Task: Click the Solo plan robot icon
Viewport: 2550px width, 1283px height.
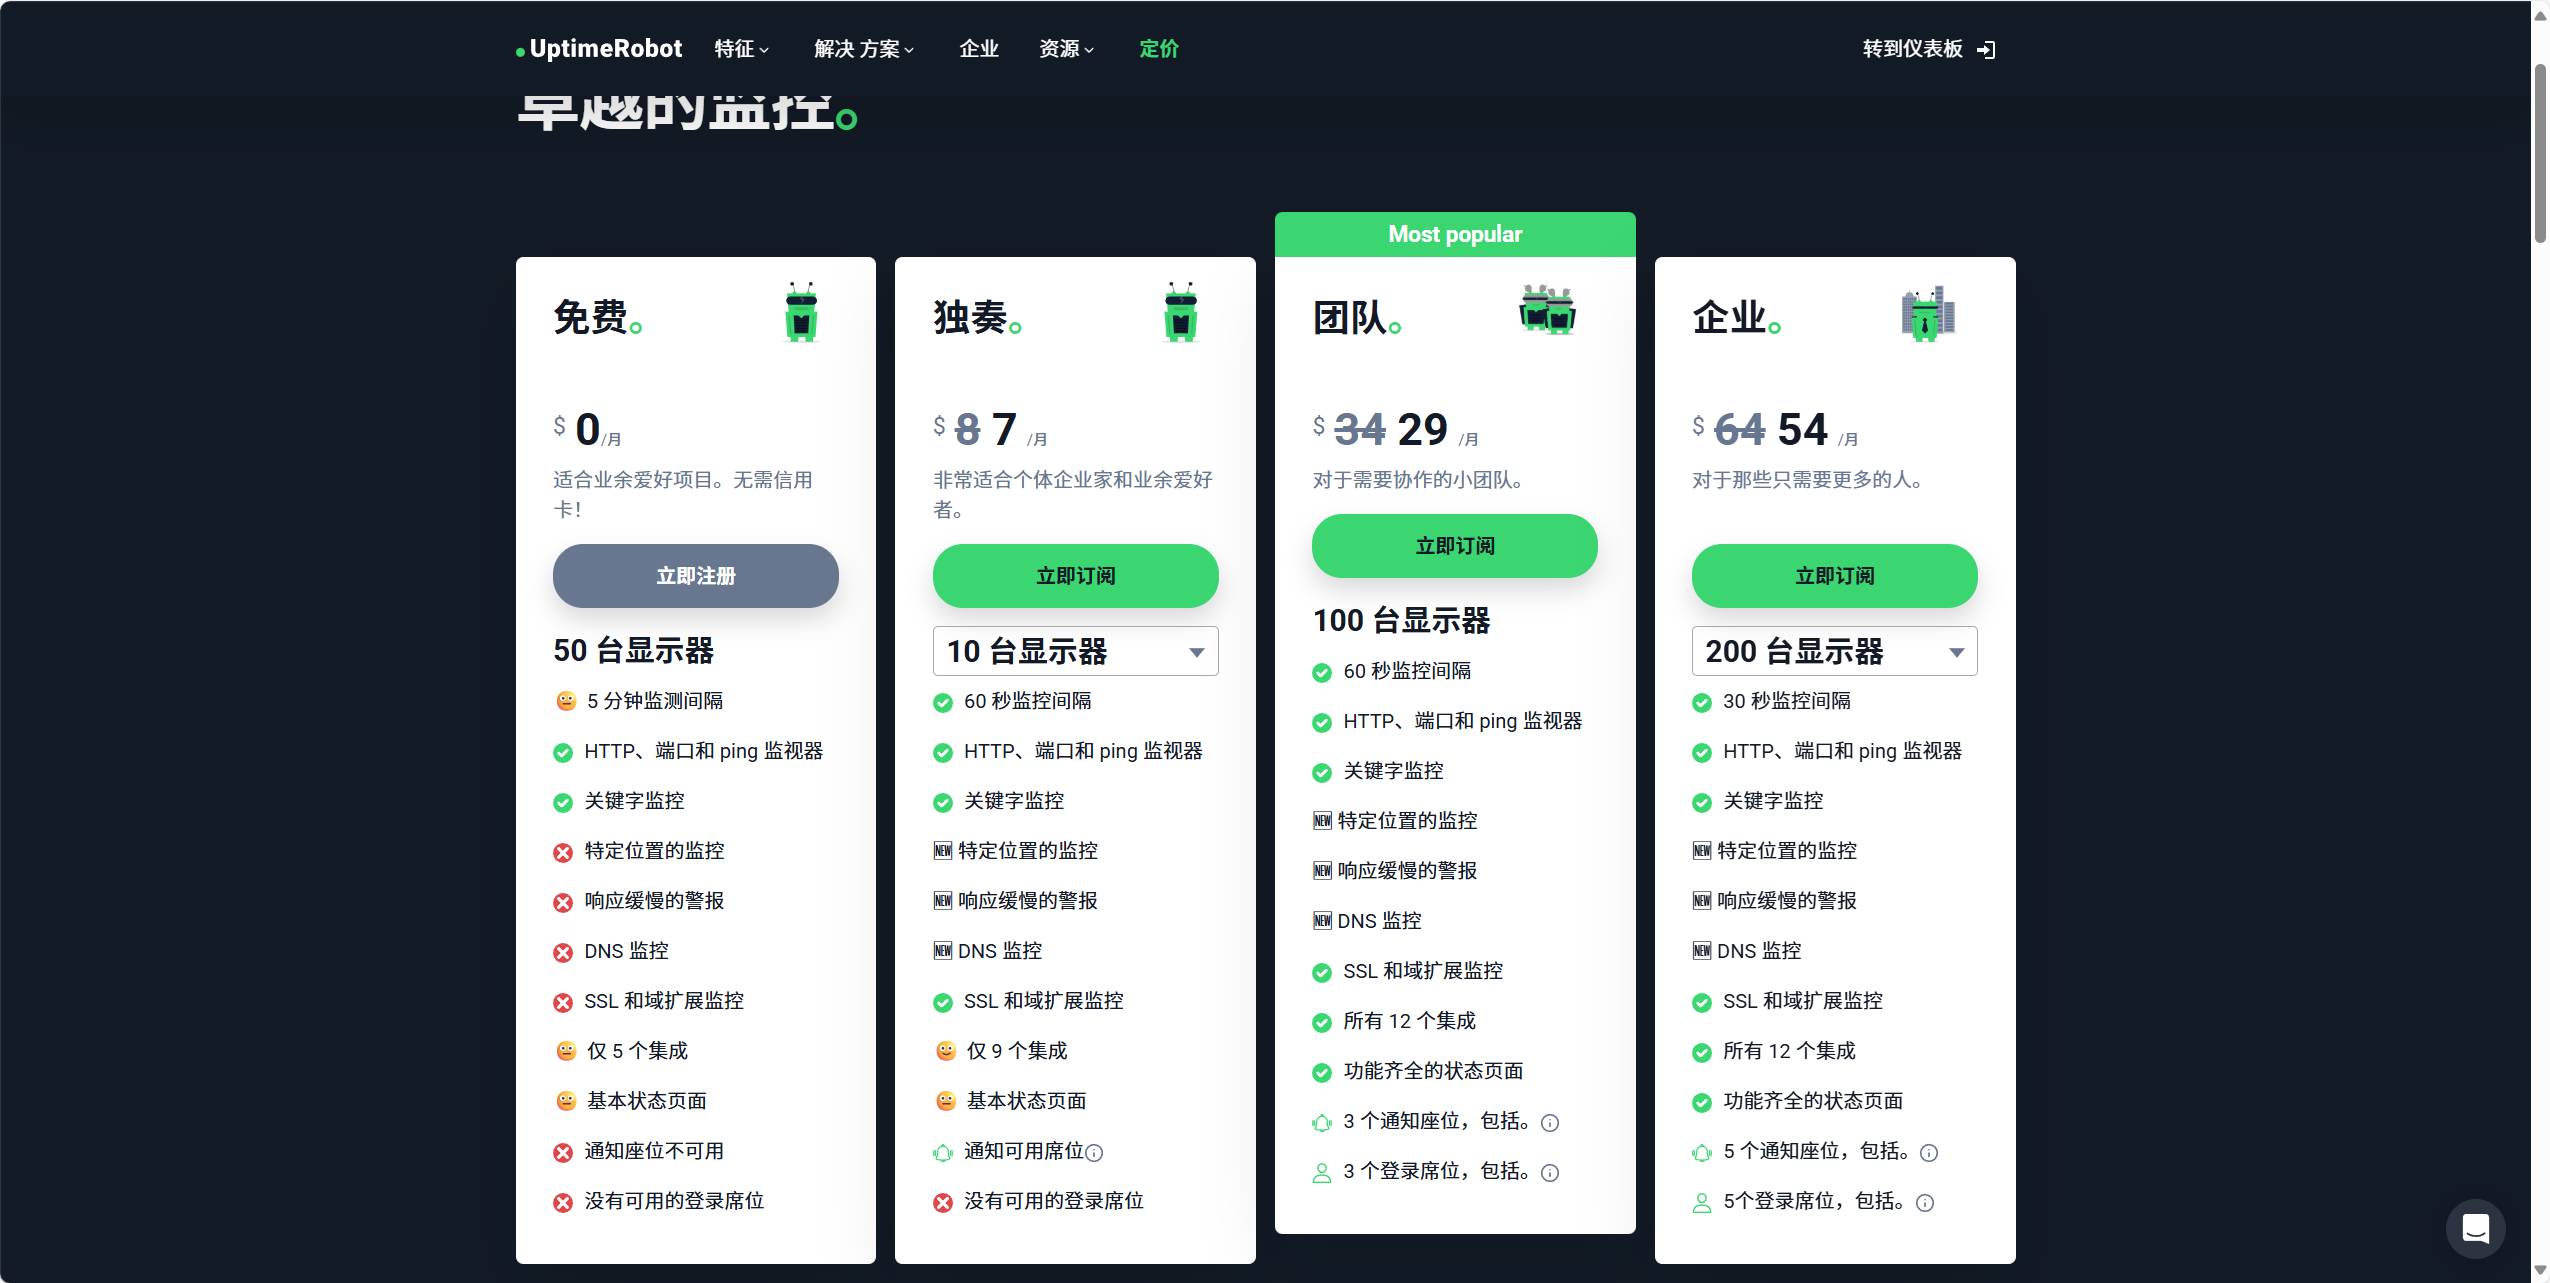Action: point(1181,312)
